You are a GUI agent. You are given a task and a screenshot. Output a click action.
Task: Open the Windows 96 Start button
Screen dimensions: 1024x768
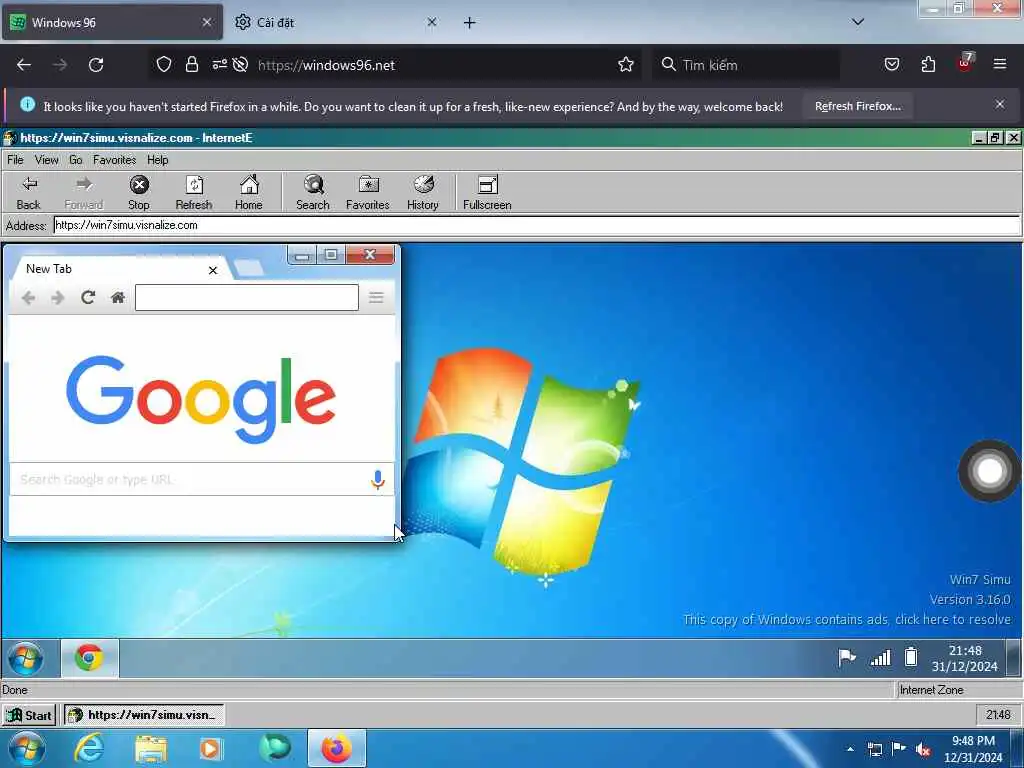[29, 715]
